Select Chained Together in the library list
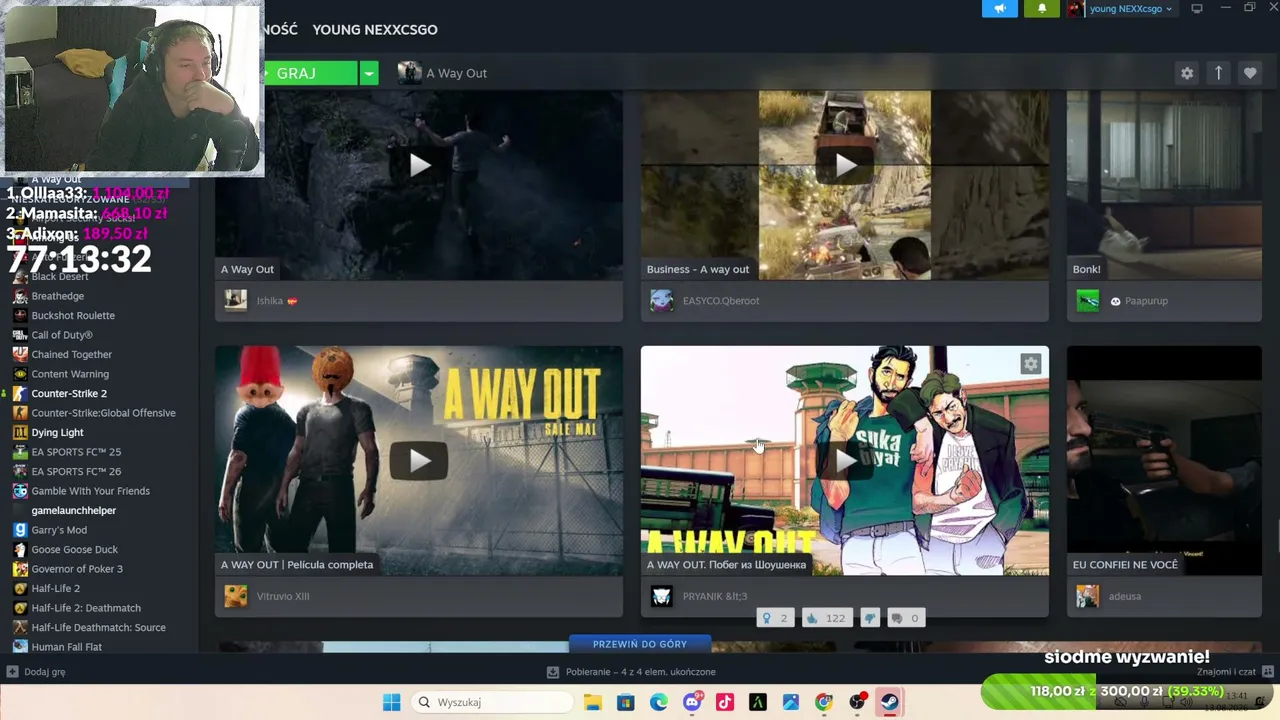The width and height of the screenshot is (1280, 720). click(x=71, y=355)
